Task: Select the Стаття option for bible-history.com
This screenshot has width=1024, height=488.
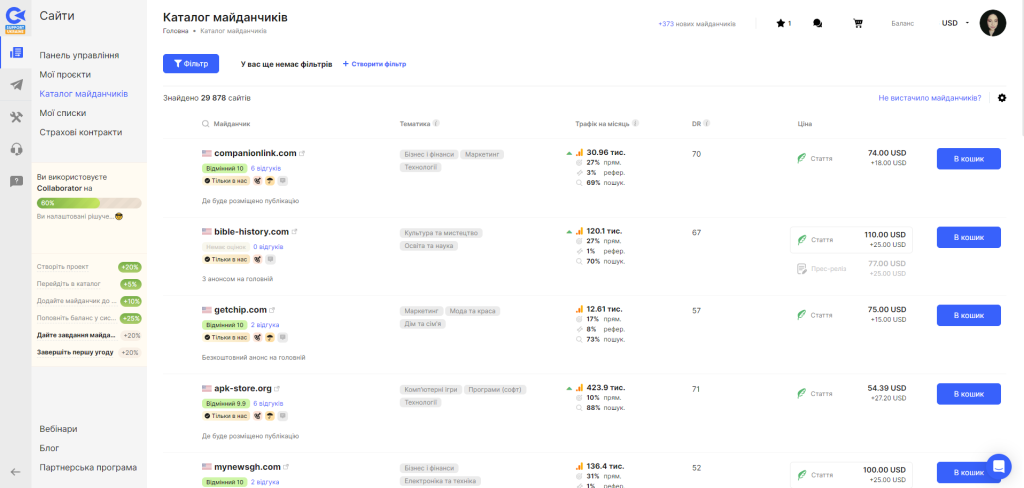Action: point(851,240)
